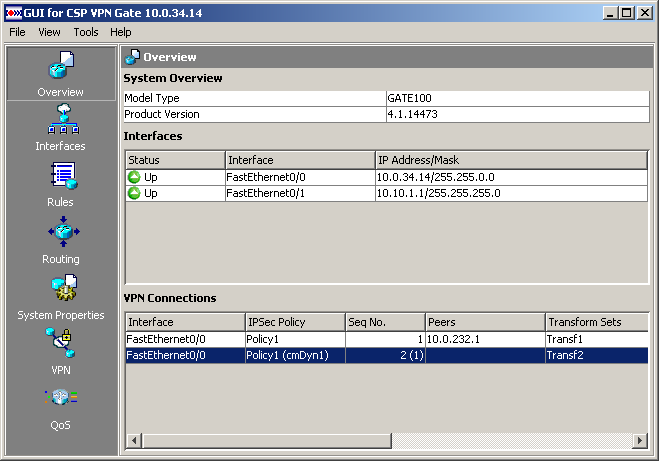659x461 pixels.
Task: Click IP address 10.0.34.14/255.255.0.0 cell
Action: [x=511, y=177]
